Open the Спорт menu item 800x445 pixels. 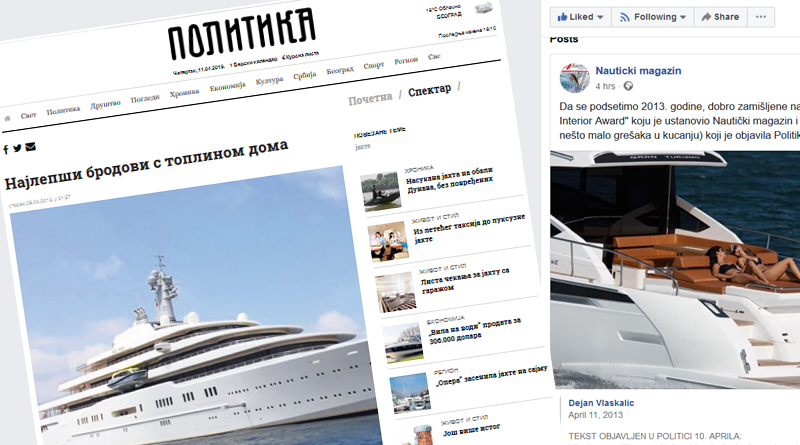pos(373,65)
